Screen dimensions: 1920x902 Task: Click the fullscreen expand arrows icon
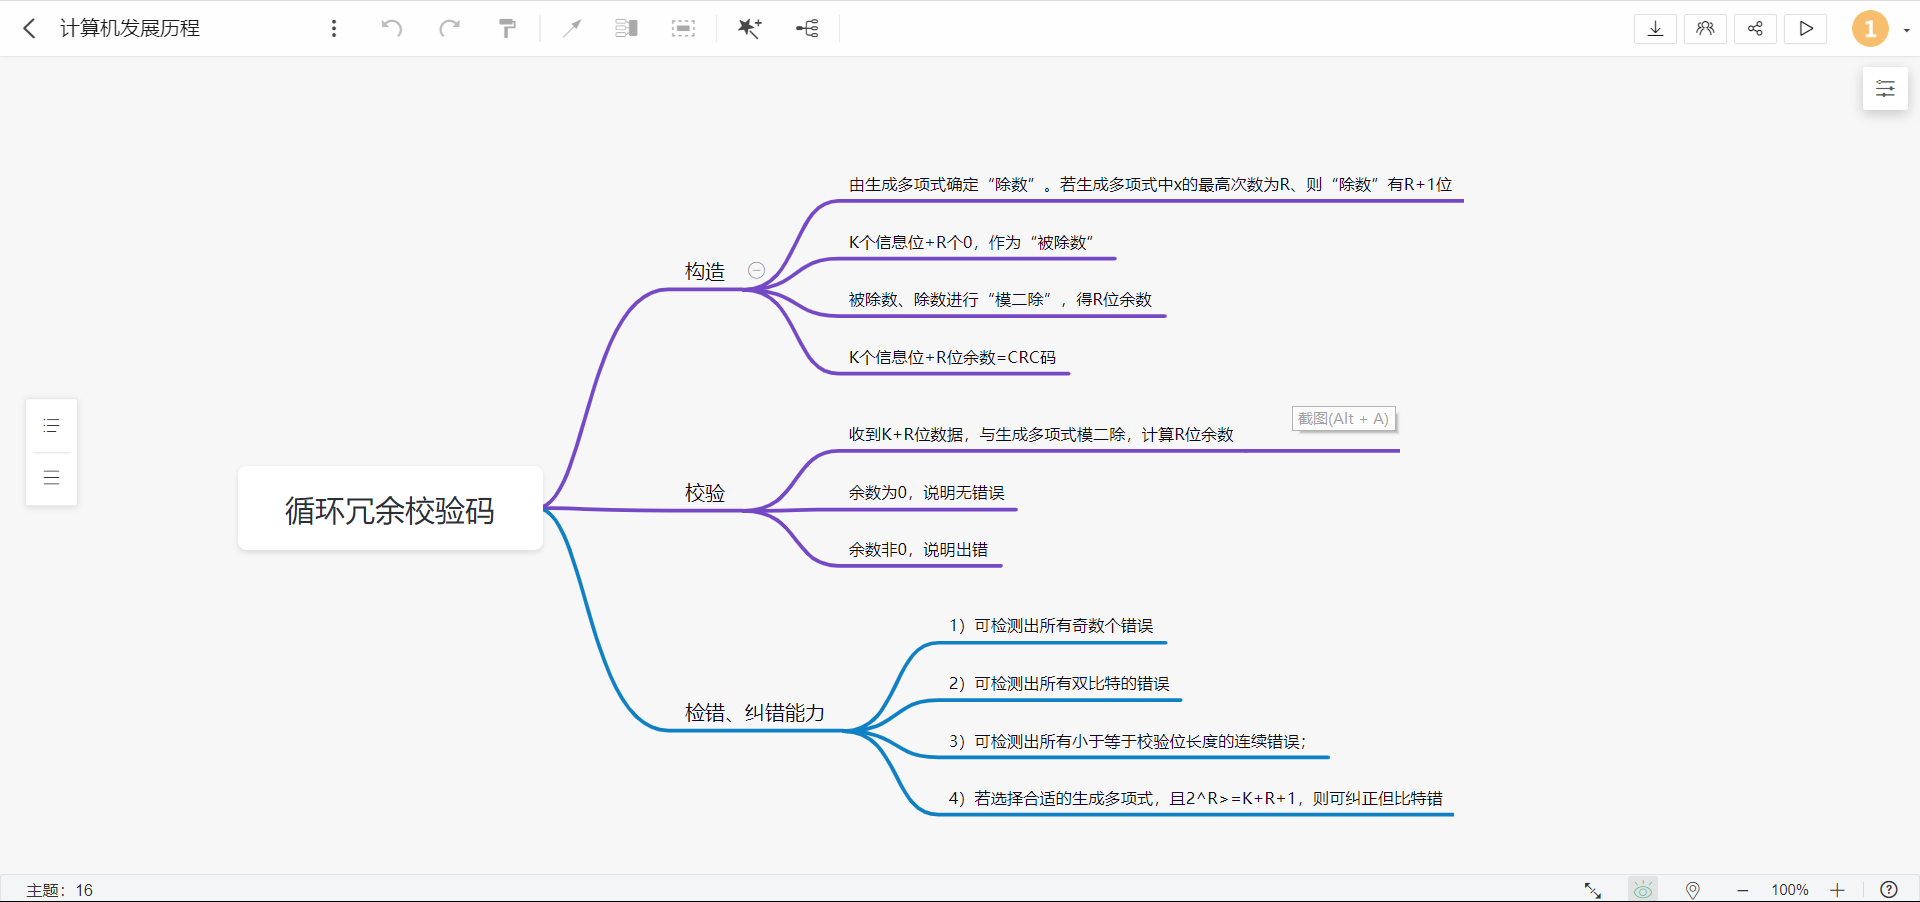[x=1593, y=890]
